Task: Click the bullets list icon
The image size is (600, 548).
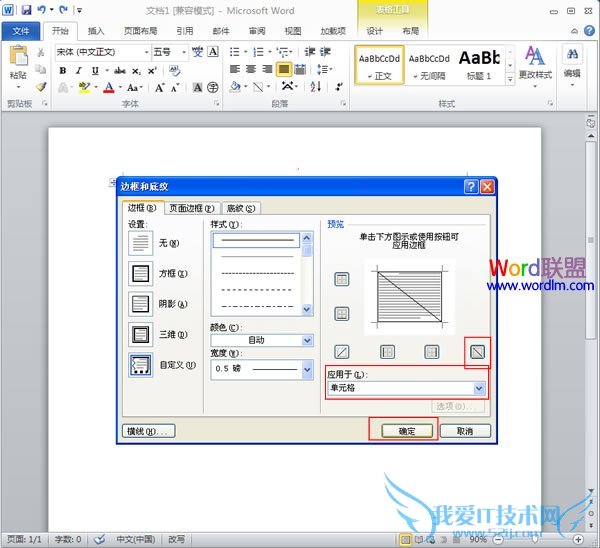Action: (235, 52)
